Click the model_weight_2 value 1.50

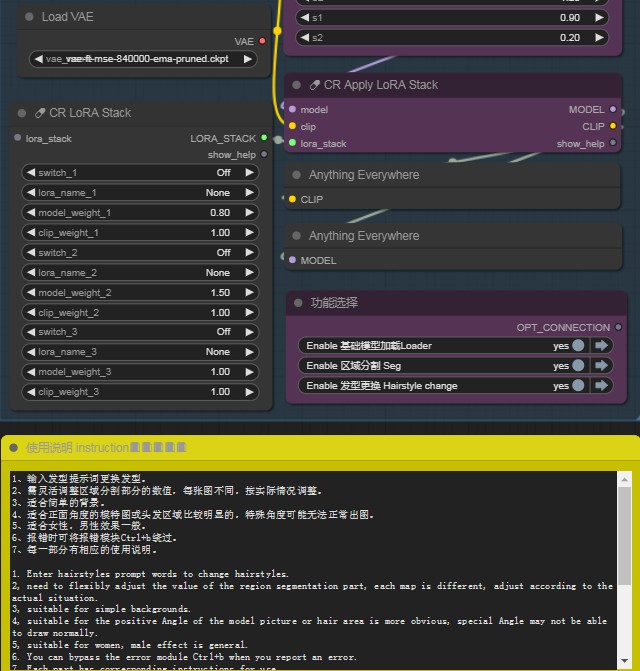click(x=220, y=293)
